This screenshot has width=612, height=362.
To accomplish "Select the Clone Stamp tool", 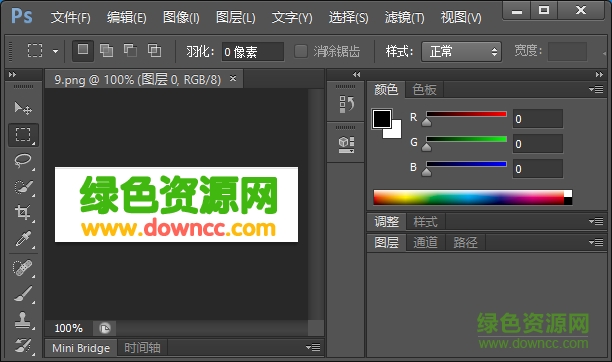I will tap(23, 320).
